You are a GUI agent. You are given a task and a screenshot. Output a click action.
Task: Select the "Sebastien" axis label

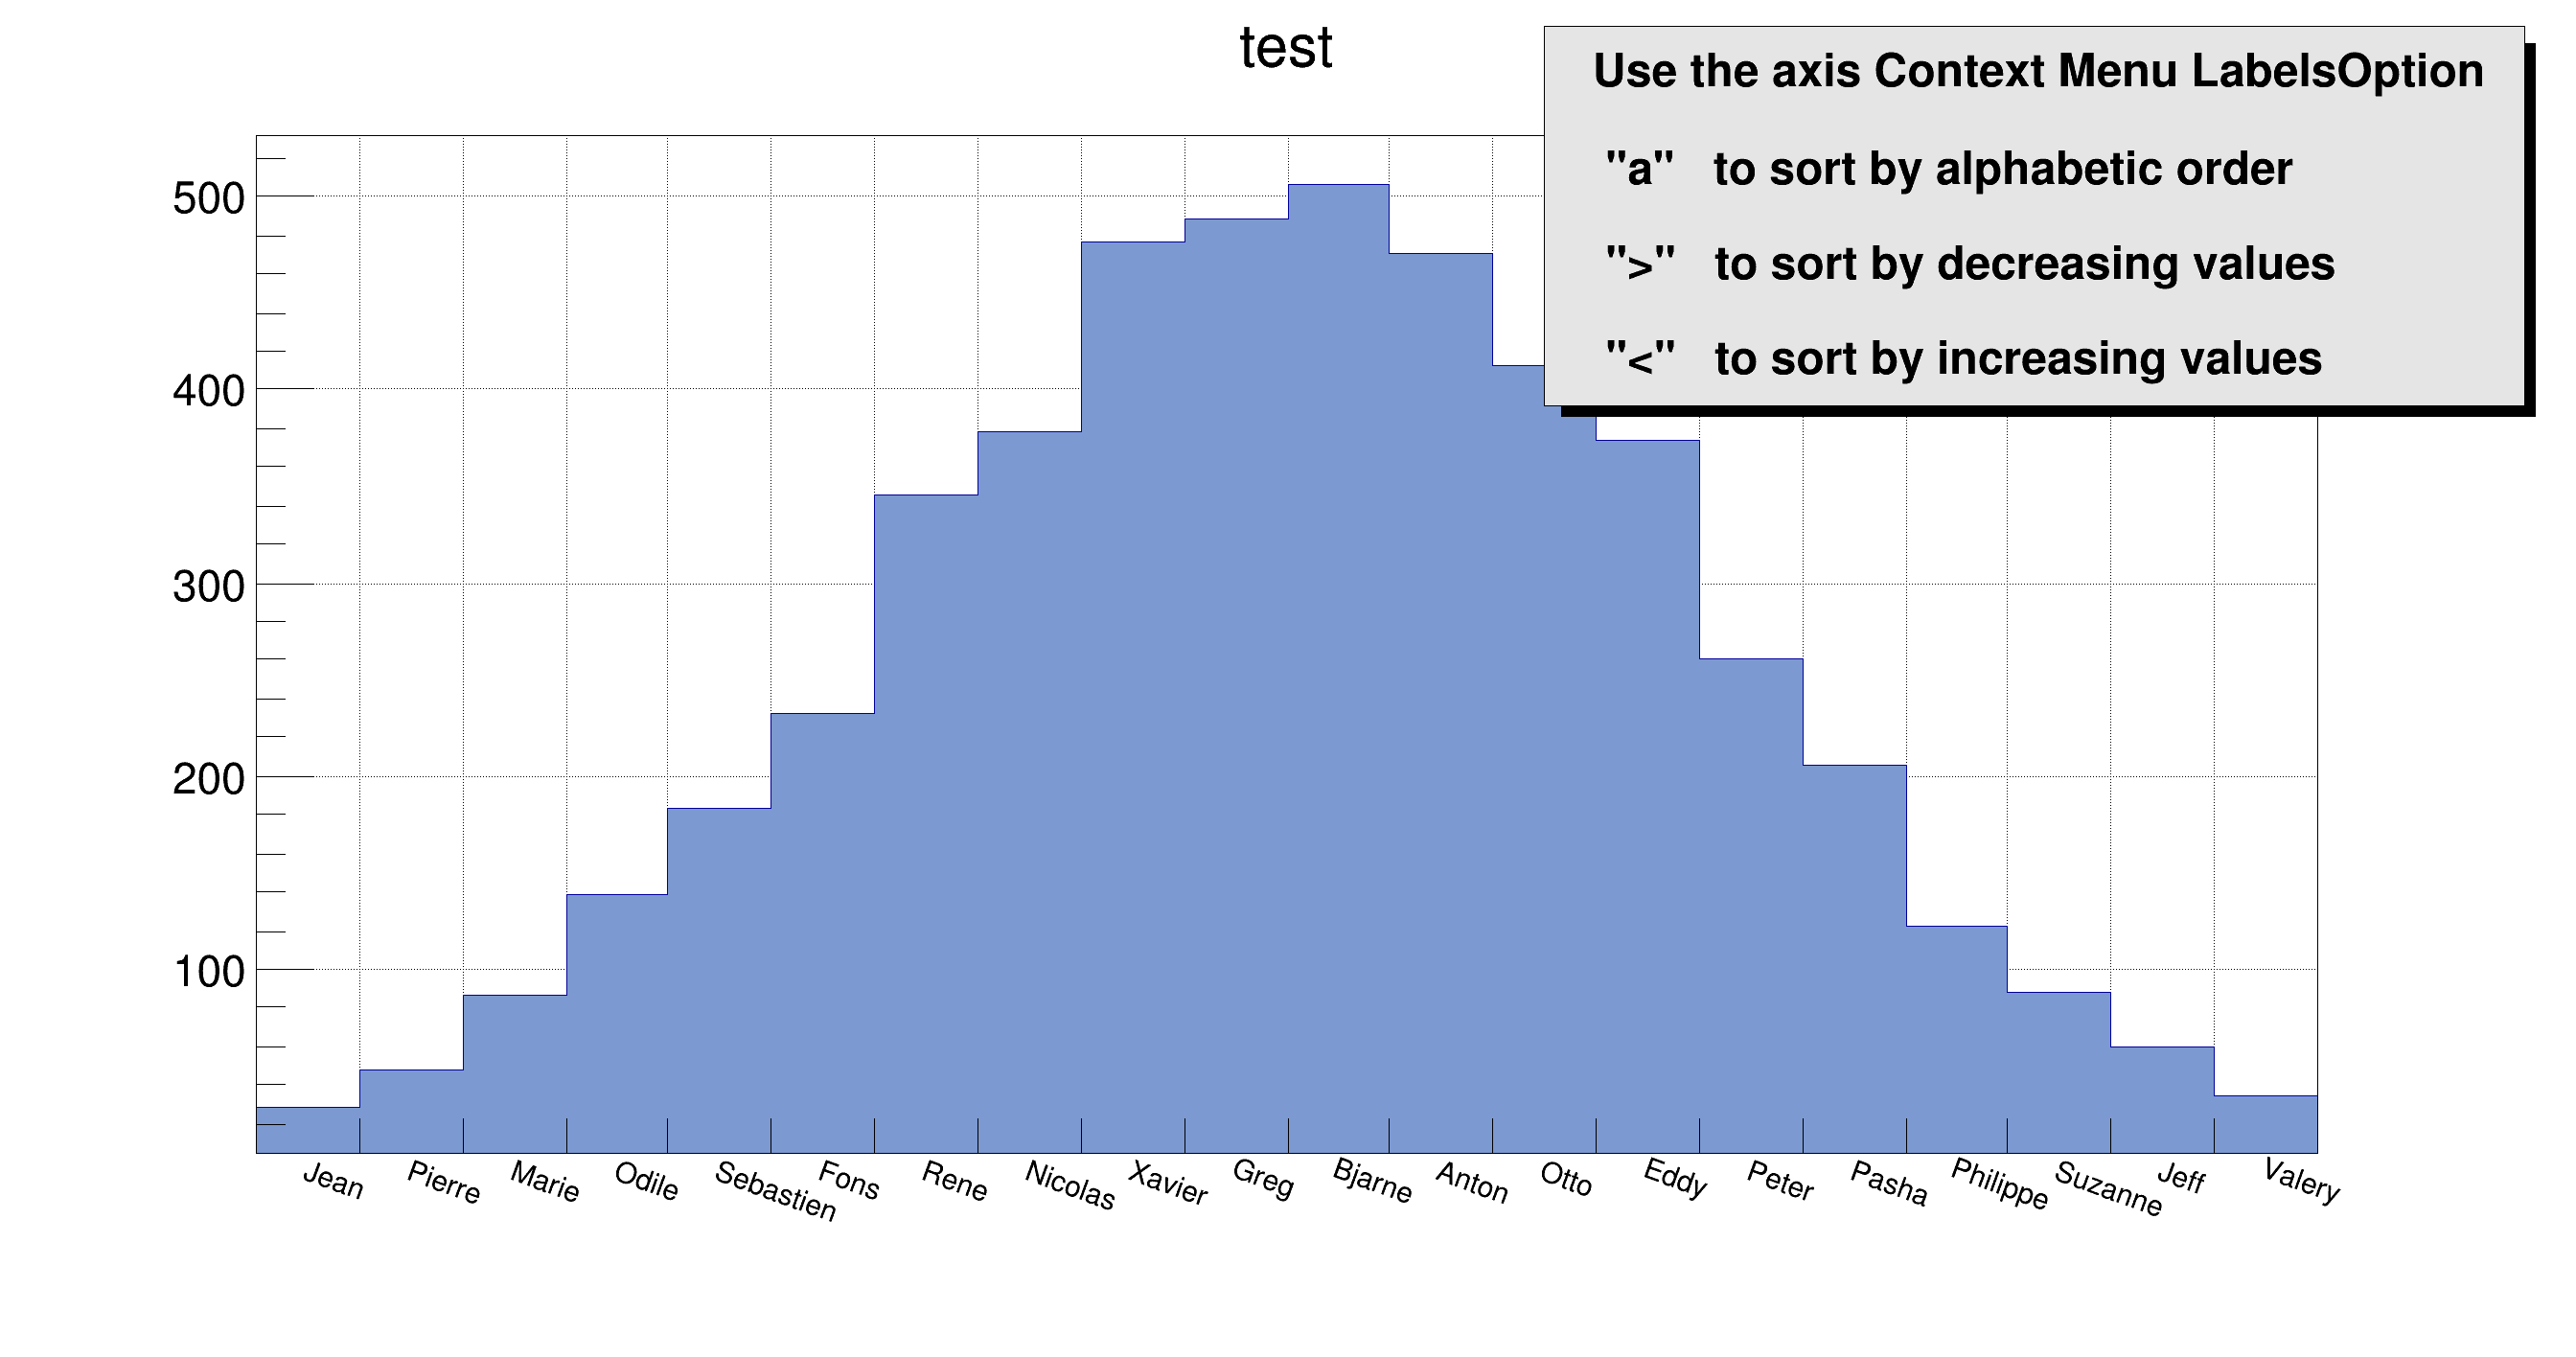(775, 1191)
